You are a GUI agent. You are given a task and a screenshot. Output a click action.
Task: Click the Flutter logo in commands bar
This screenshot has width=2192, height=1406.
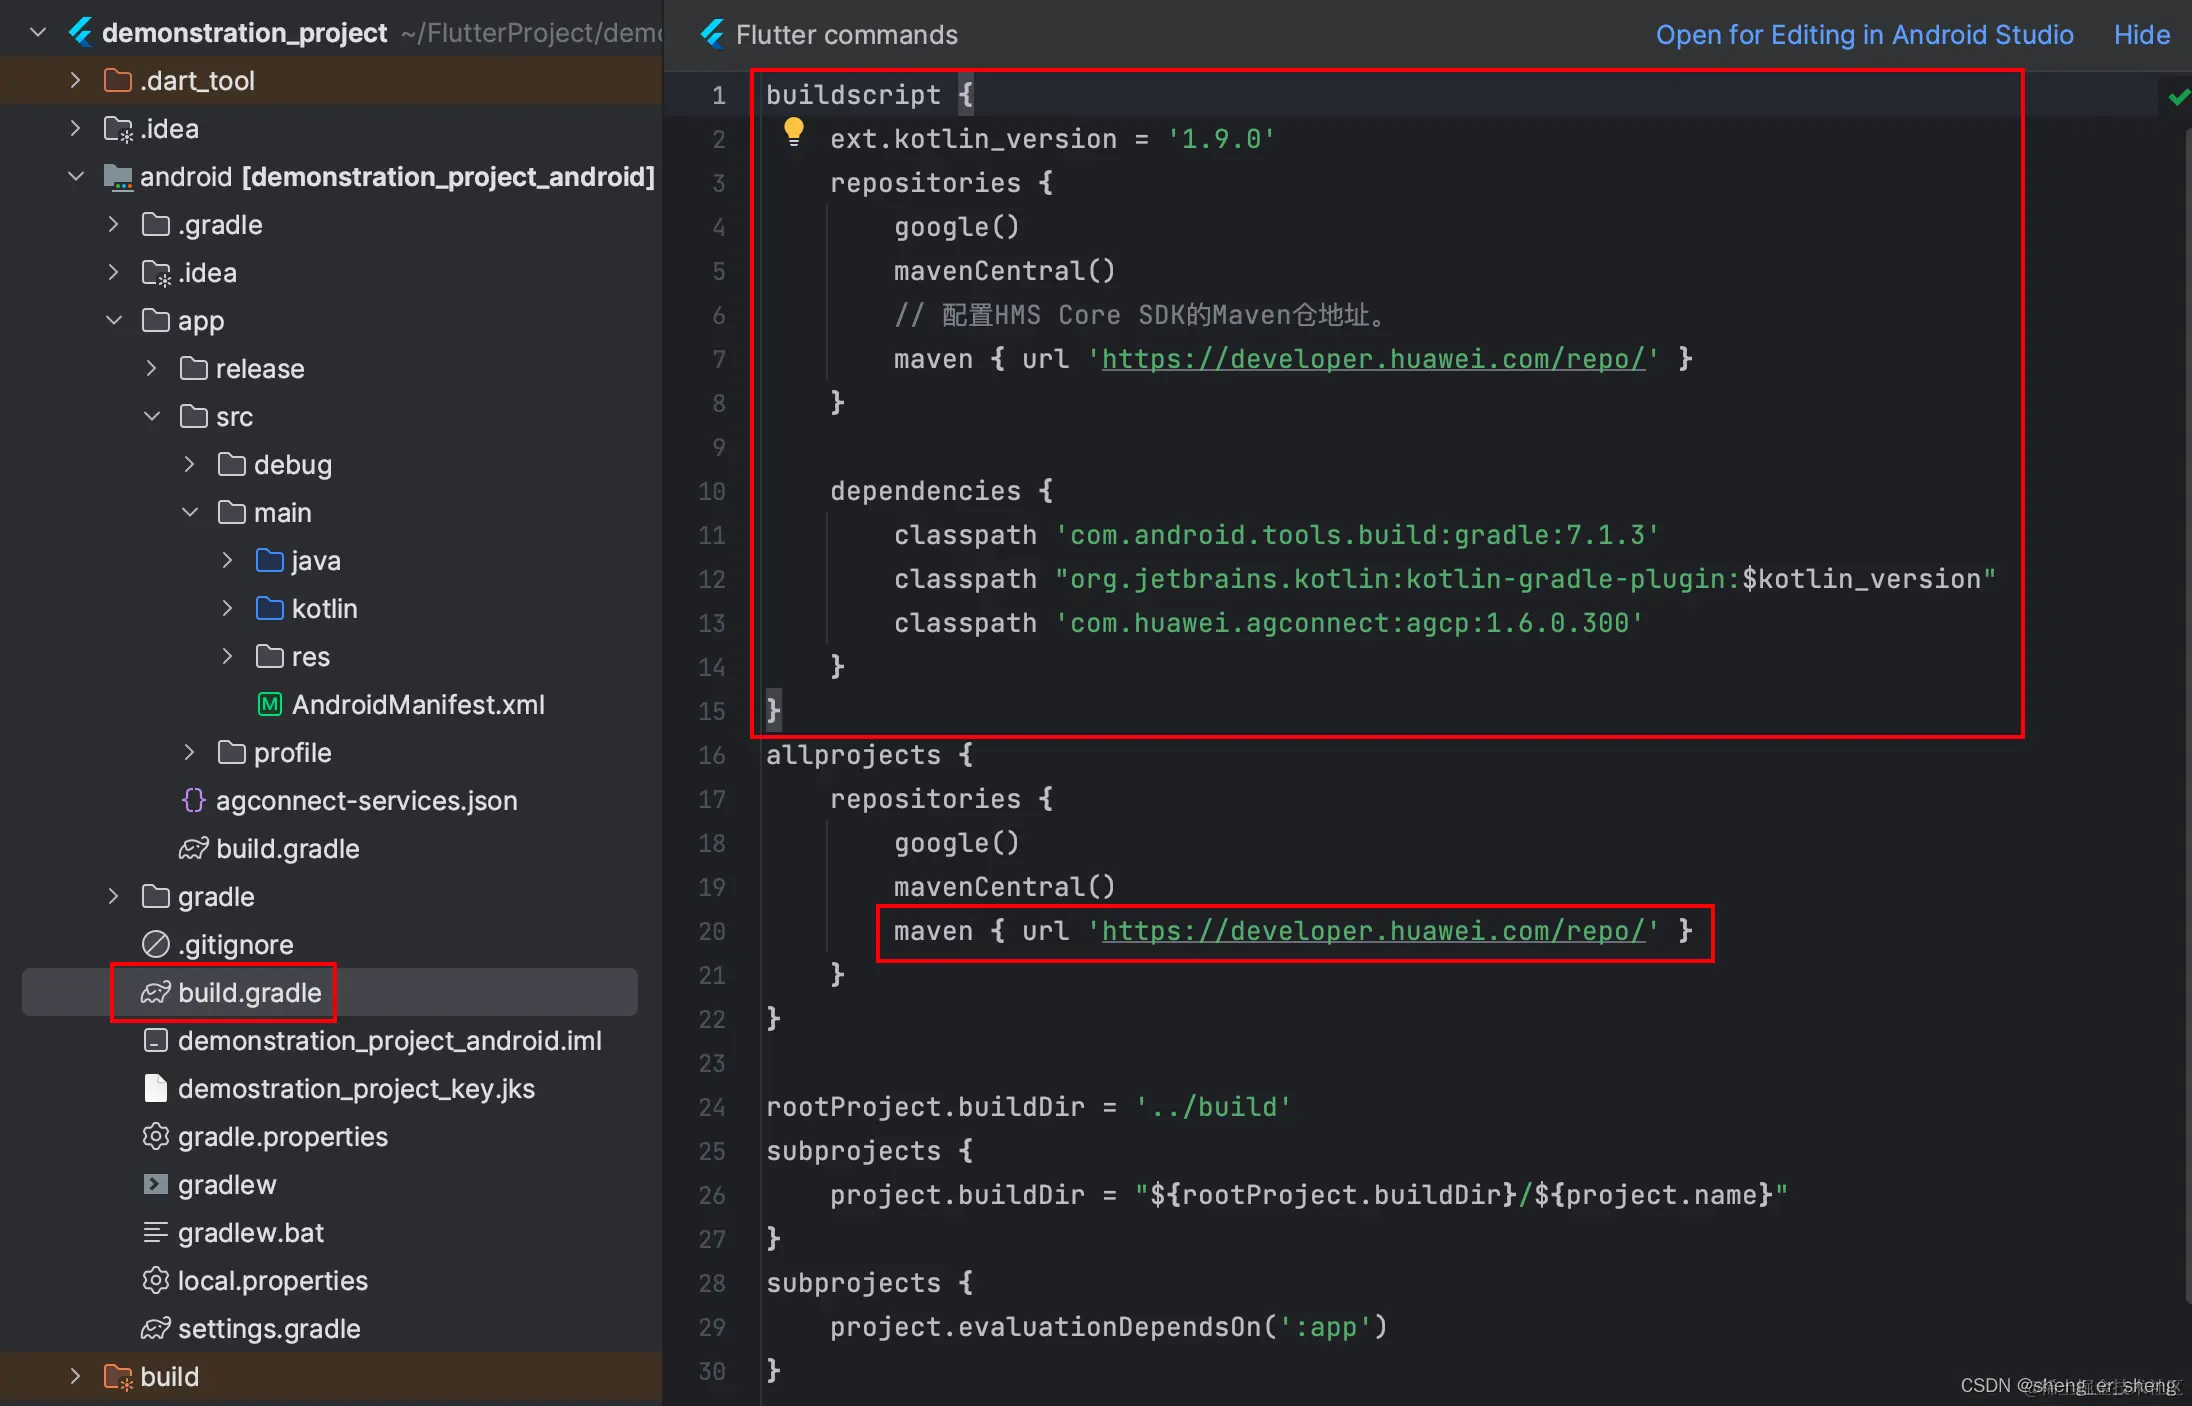tap(713, 34)
